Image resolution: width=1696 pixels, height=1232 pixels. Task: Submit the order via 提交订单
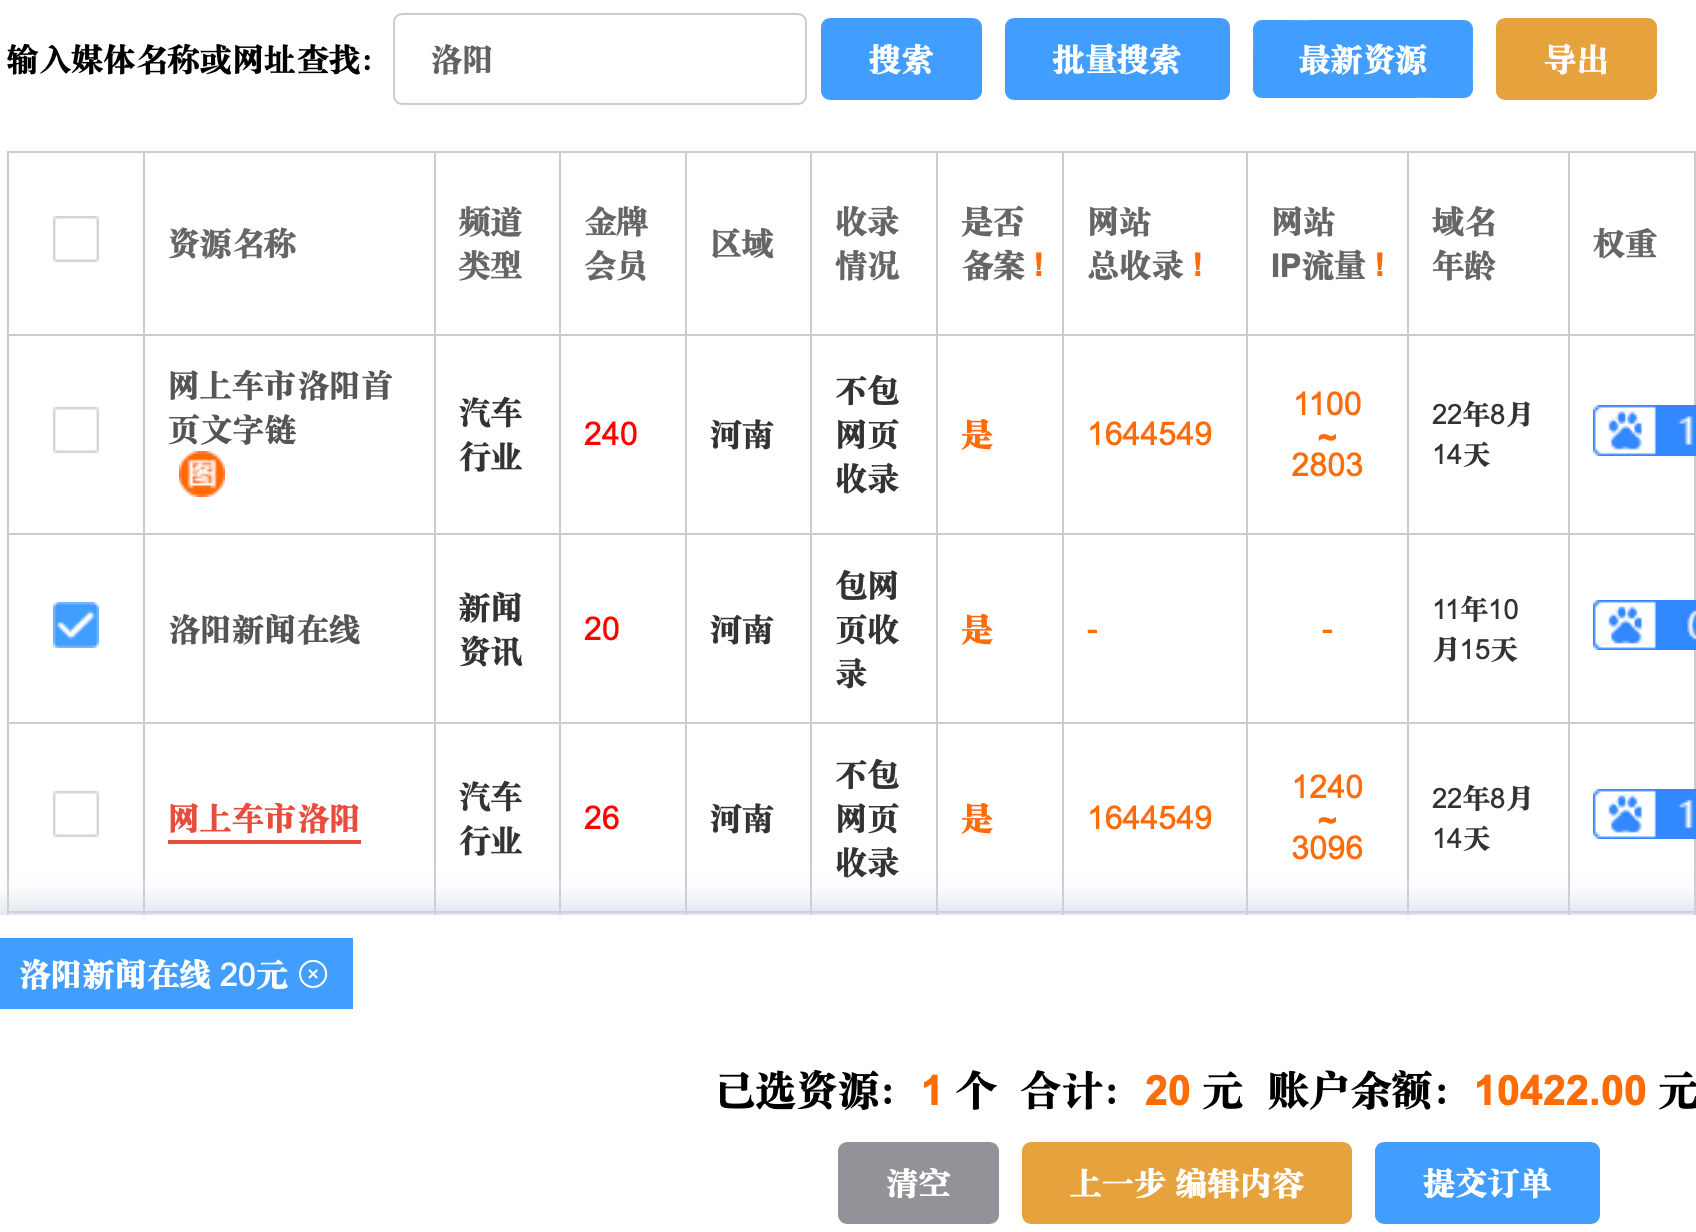(1486, 1183)
